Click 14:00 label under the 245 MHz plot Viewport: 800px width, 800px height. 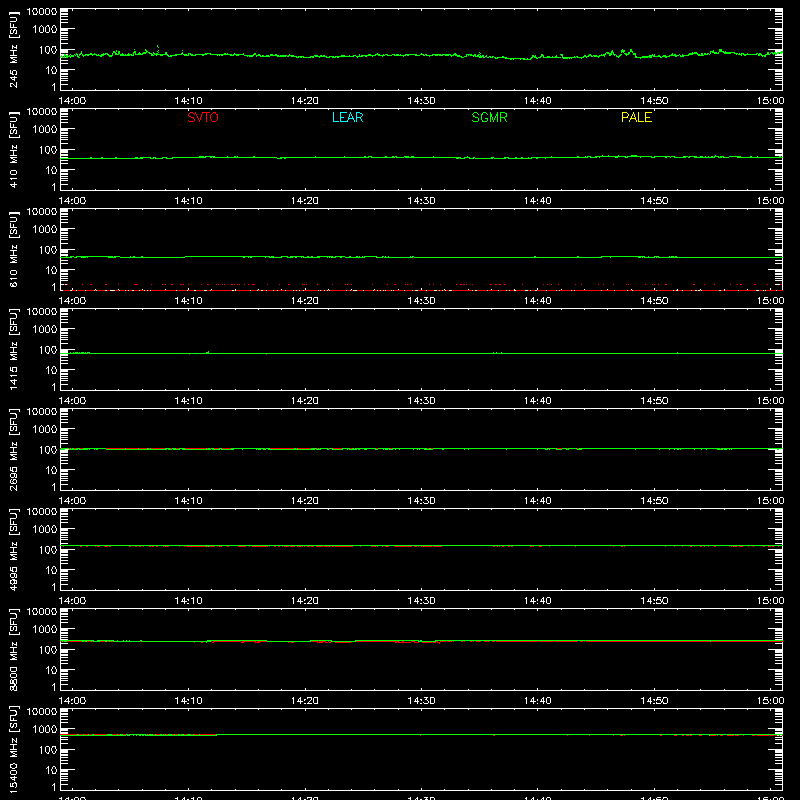[72, 101]
